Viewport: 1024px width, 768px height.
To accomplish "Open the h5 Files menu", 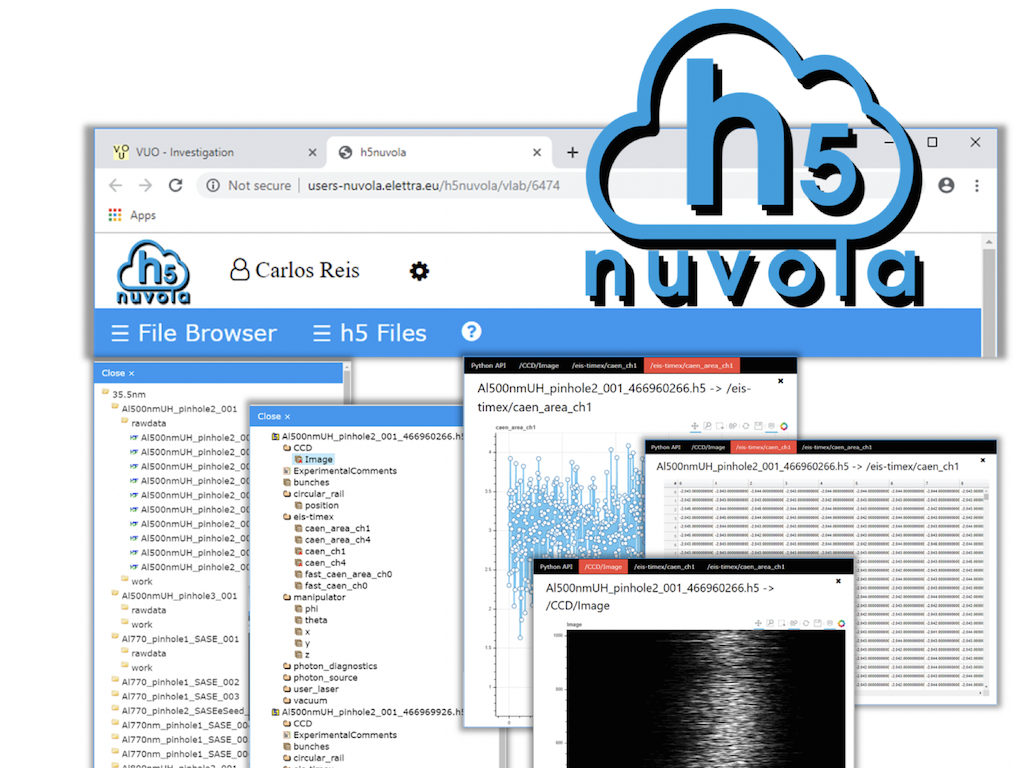I will 370,333.
